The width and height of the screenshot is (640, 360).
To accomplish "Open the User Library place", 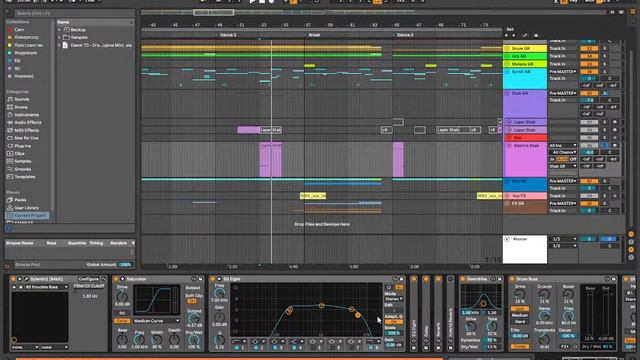I will pyautogui.click(x=27, y=208).
